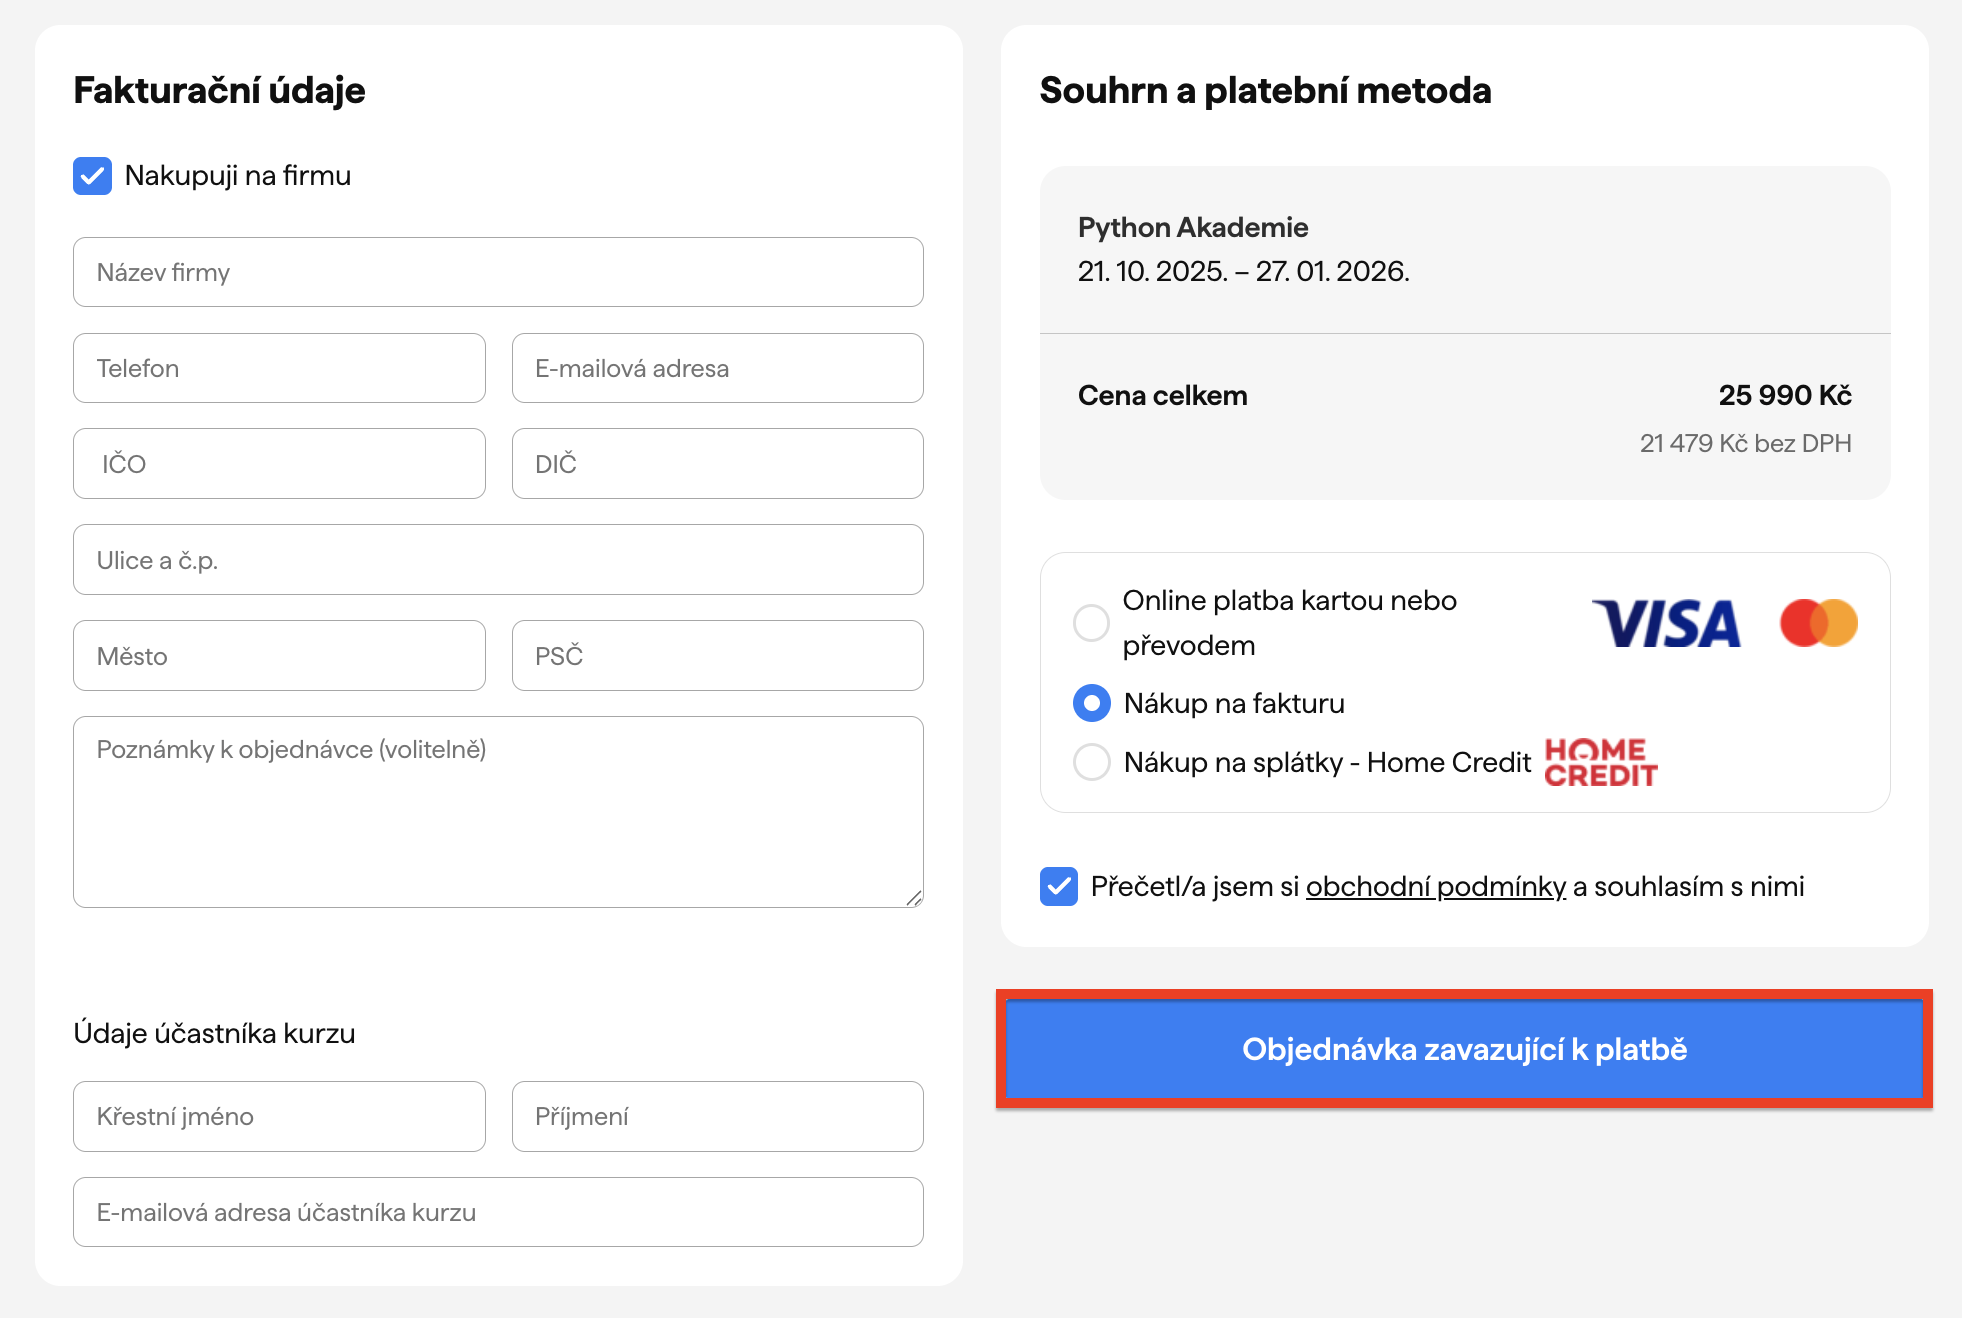Uncheck the 'Nakupuji na firmu' checkbox
The image size is (1962, 1318).
93,176
